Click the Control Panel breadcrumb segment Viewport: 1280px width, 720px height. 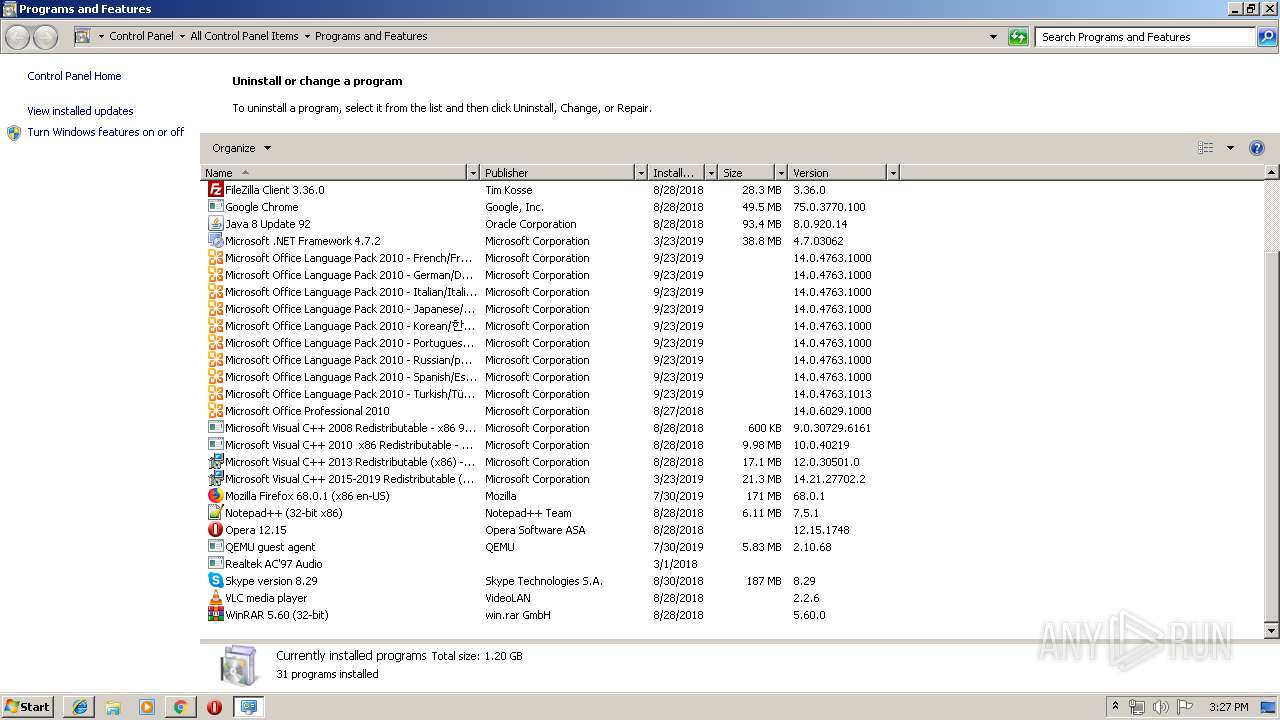point(141,36)
